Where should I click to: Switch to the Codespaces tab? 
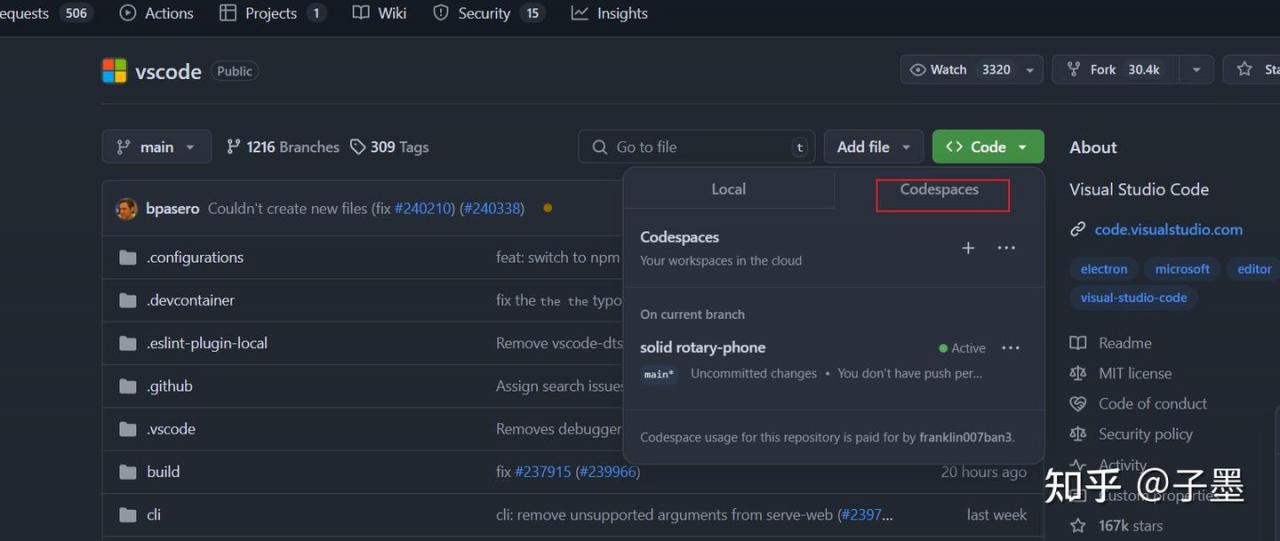(939, 189)
